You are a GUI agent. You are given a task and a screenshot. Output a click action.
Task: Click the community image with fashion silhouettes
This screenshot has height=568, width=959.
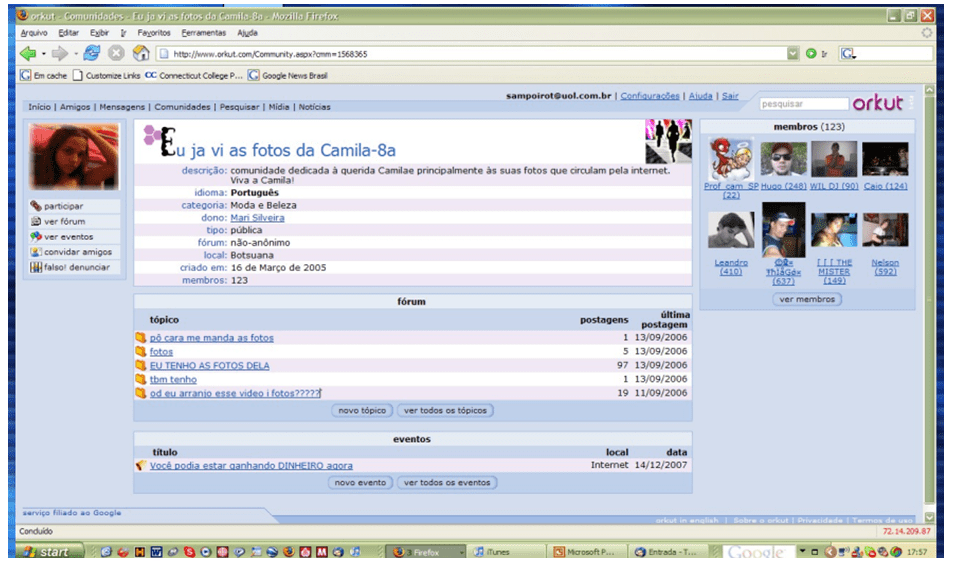tap(668, 141)
